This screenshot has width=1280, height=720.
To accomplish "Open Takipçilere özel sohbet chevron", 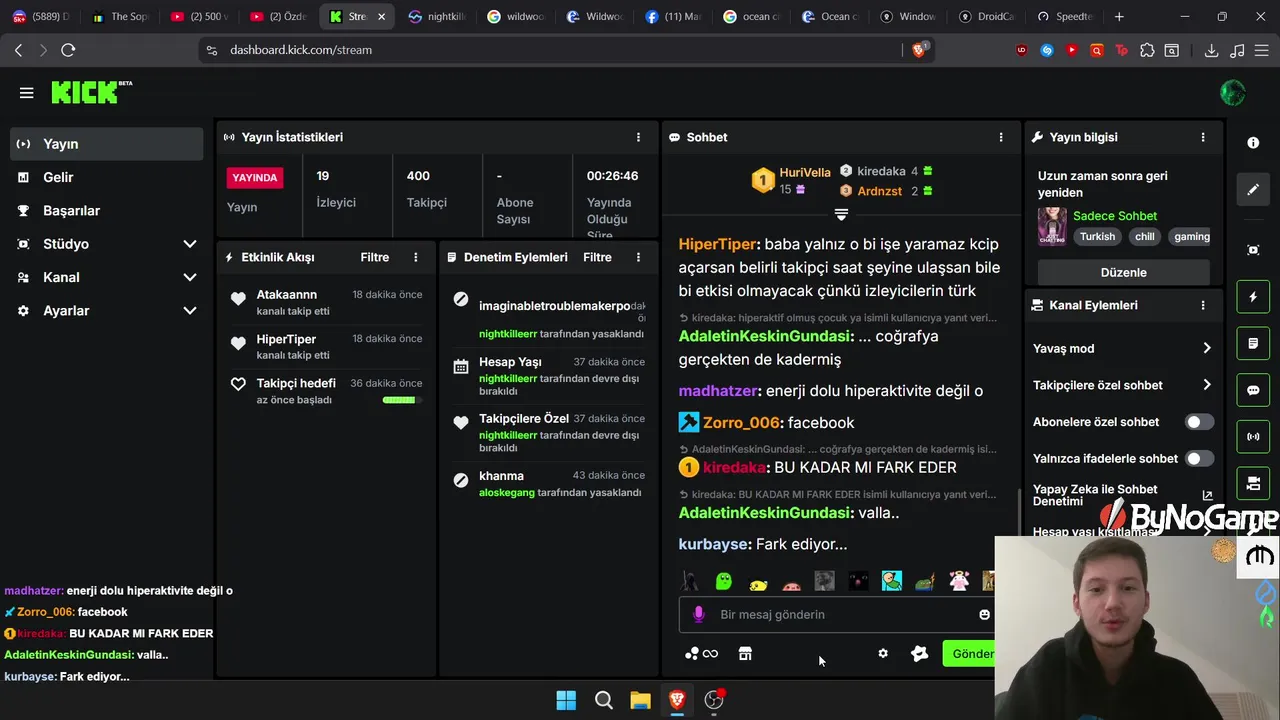I will tap(1207, 385).
